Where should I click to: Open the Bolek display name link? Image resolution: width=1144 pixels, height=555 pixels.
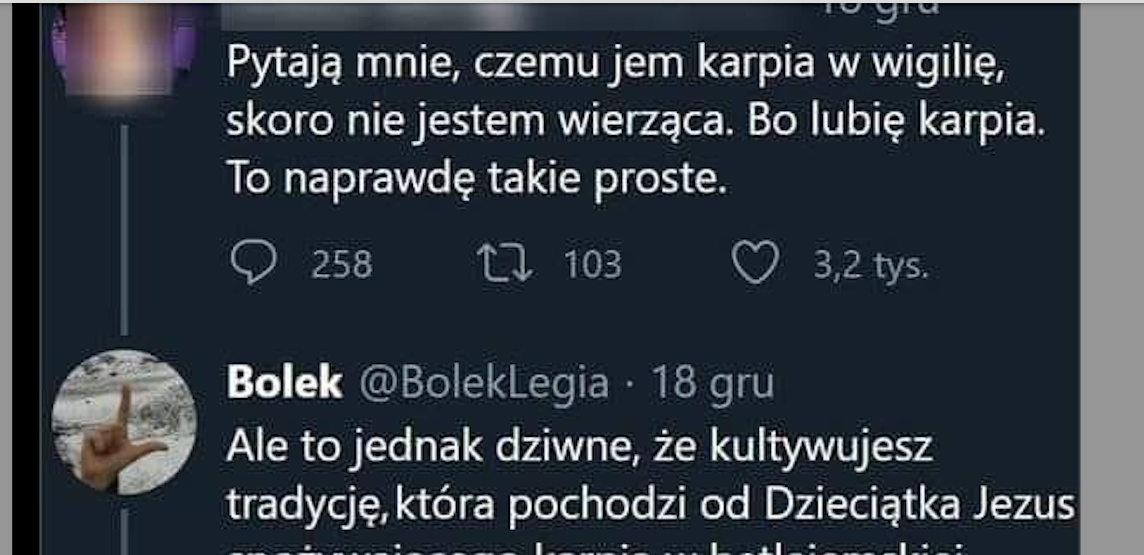(x=285, y=383)
